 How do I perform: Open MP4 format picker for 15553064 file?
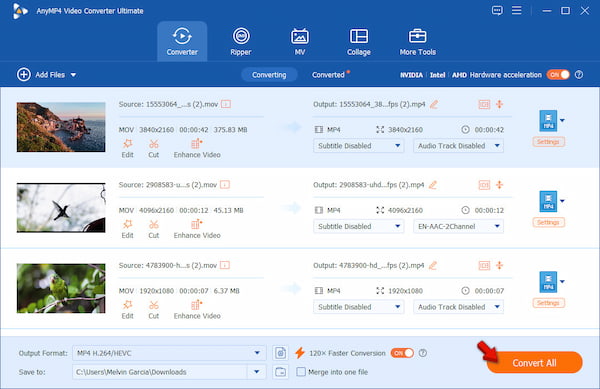click(x=552, y=120)
